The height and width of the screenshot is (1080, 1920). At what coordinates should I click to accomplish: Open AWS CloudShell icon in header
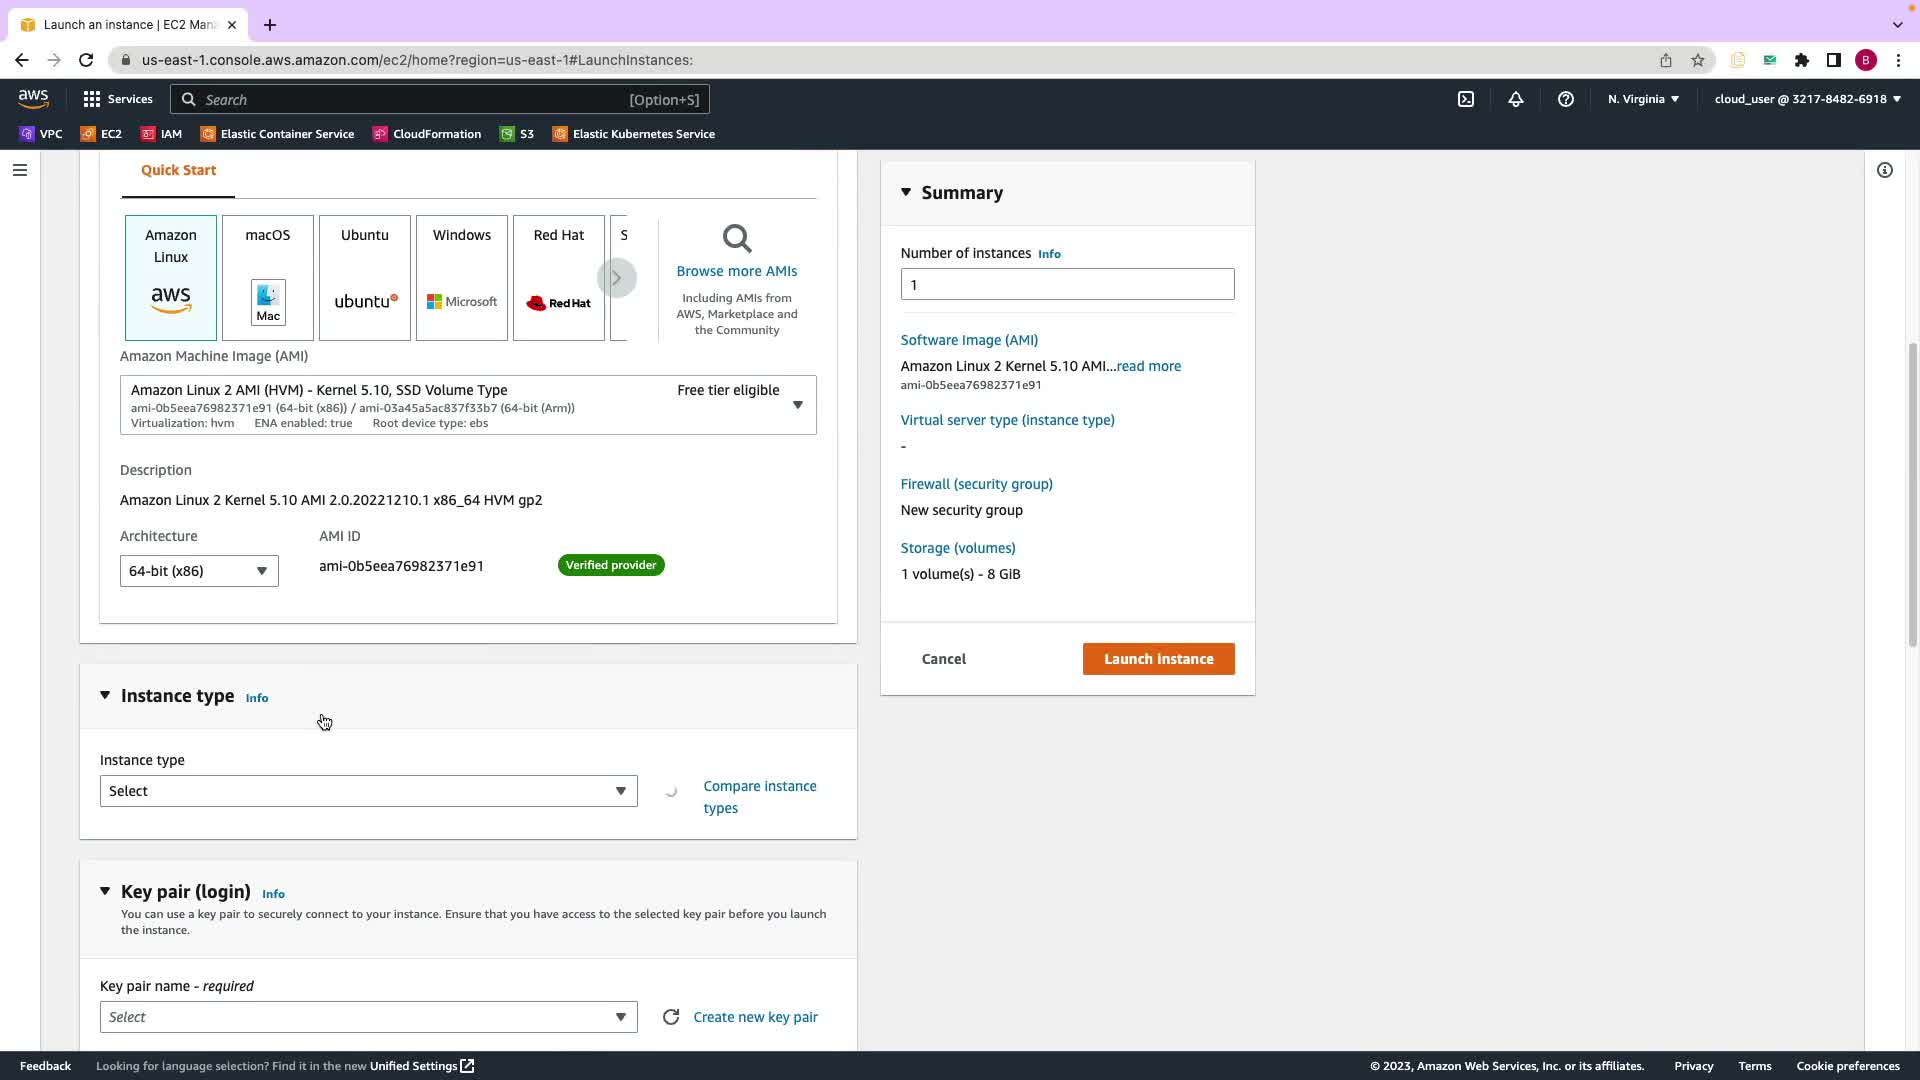click(1465, 99)
